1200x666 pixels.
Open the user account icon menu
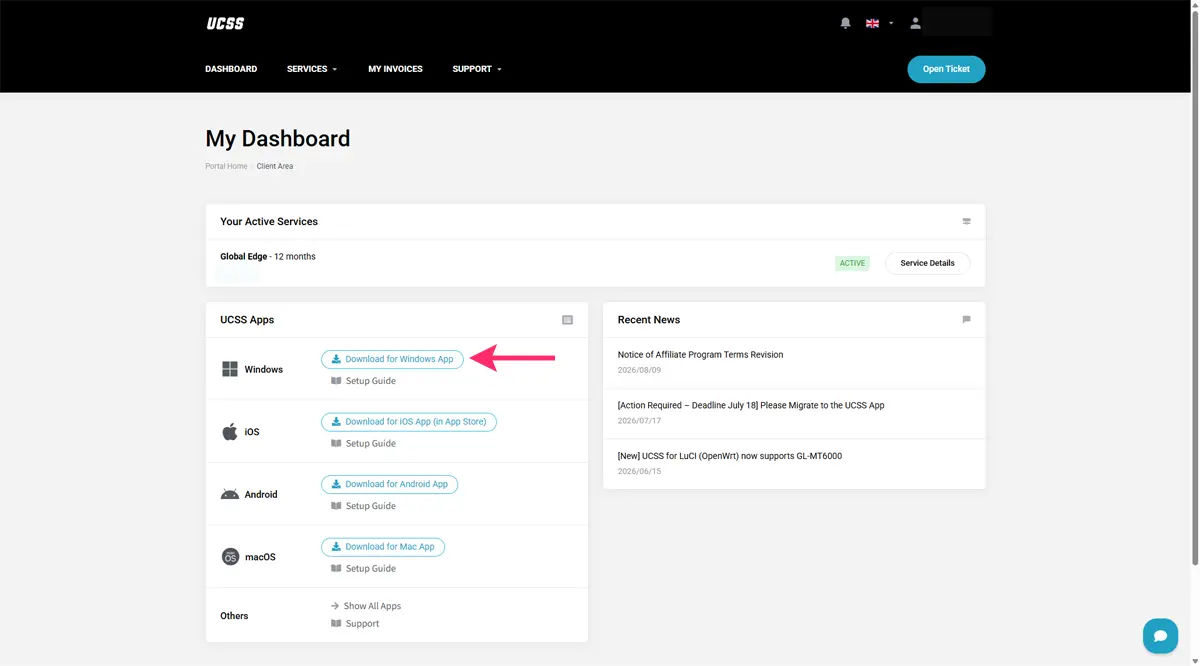tap(915, 23)
